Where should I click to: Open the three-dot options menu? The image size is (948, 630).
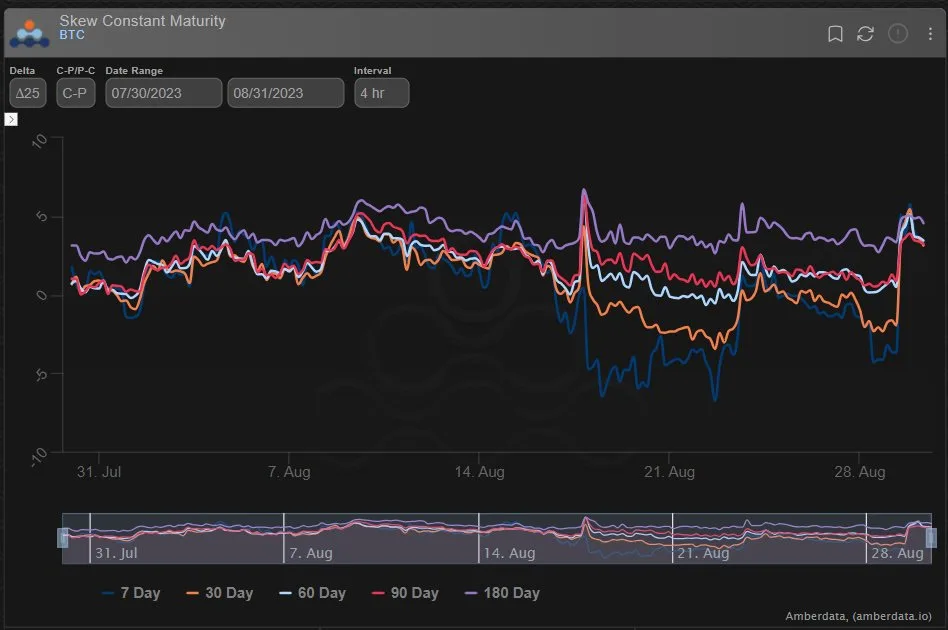(x=930, y=34)
